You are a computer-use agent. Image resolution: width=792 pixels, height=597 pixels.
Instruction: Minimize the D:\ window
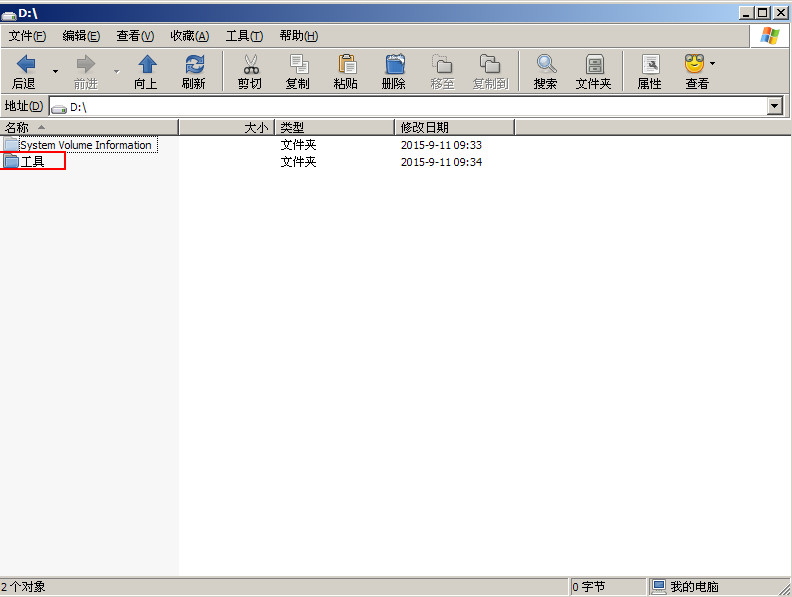(747, 13)
